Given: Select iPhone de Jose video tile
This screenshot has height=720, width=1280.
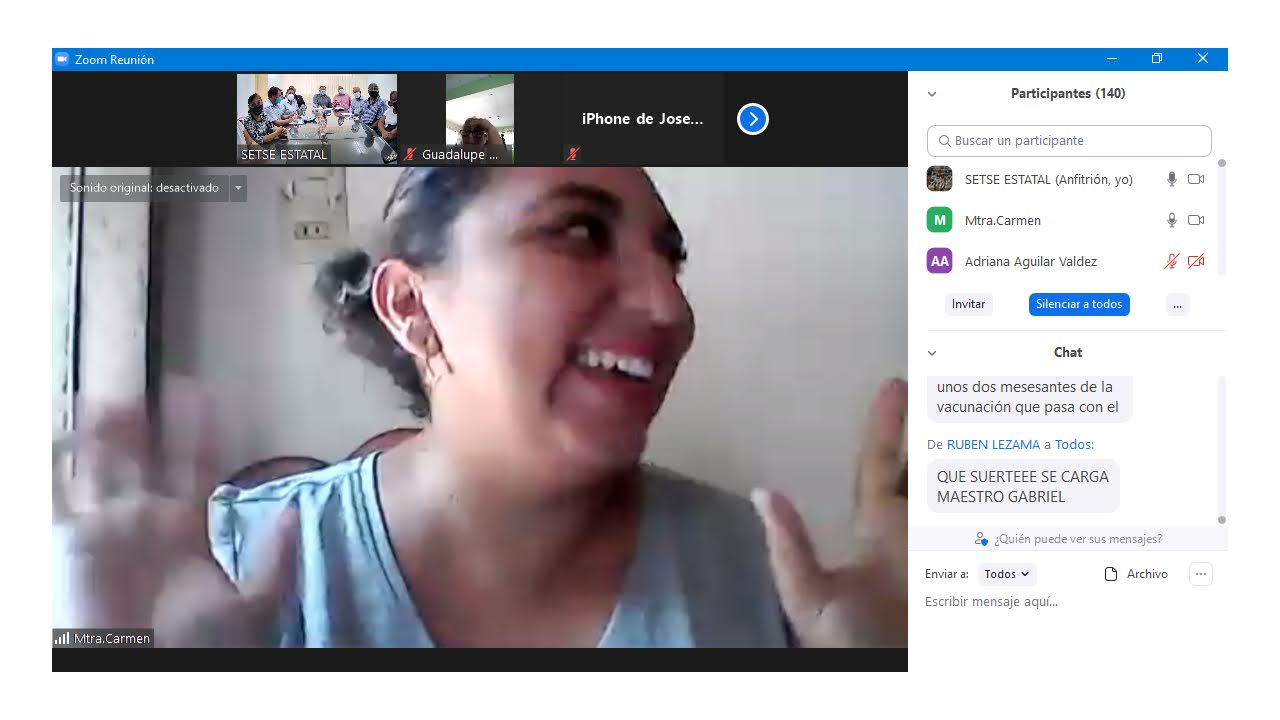Looking at the screenshot, I should pyautogui.click(x=643, y=119).
